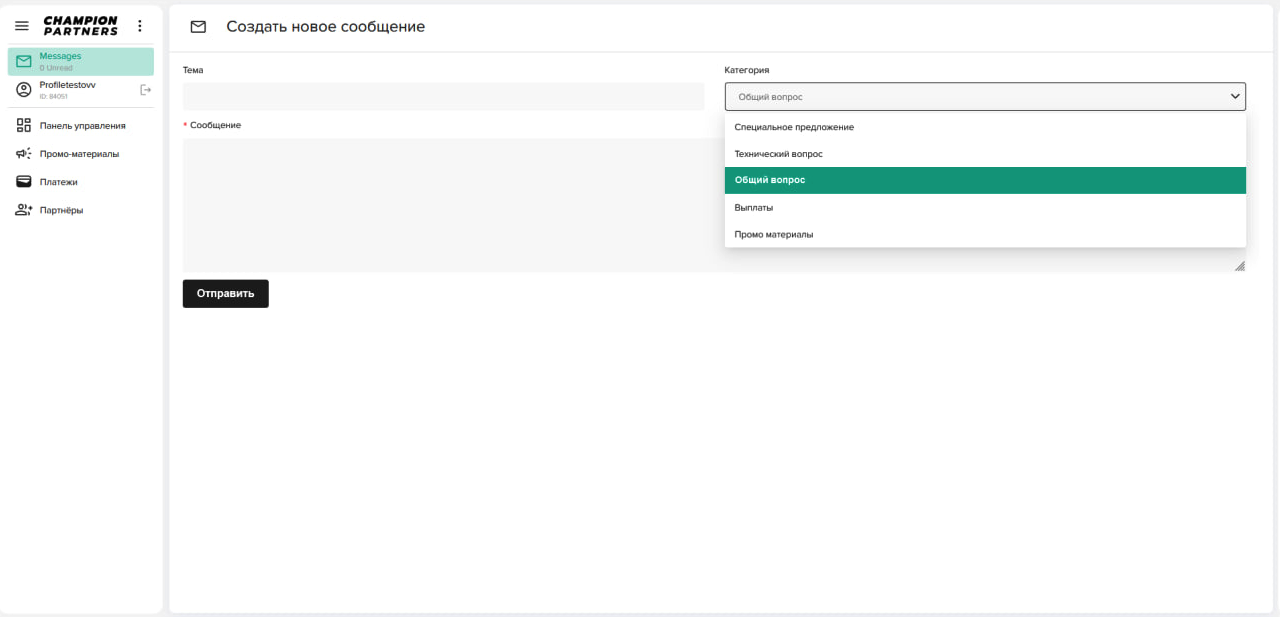Click the profile avatar icon

click(x=24, y=90)
